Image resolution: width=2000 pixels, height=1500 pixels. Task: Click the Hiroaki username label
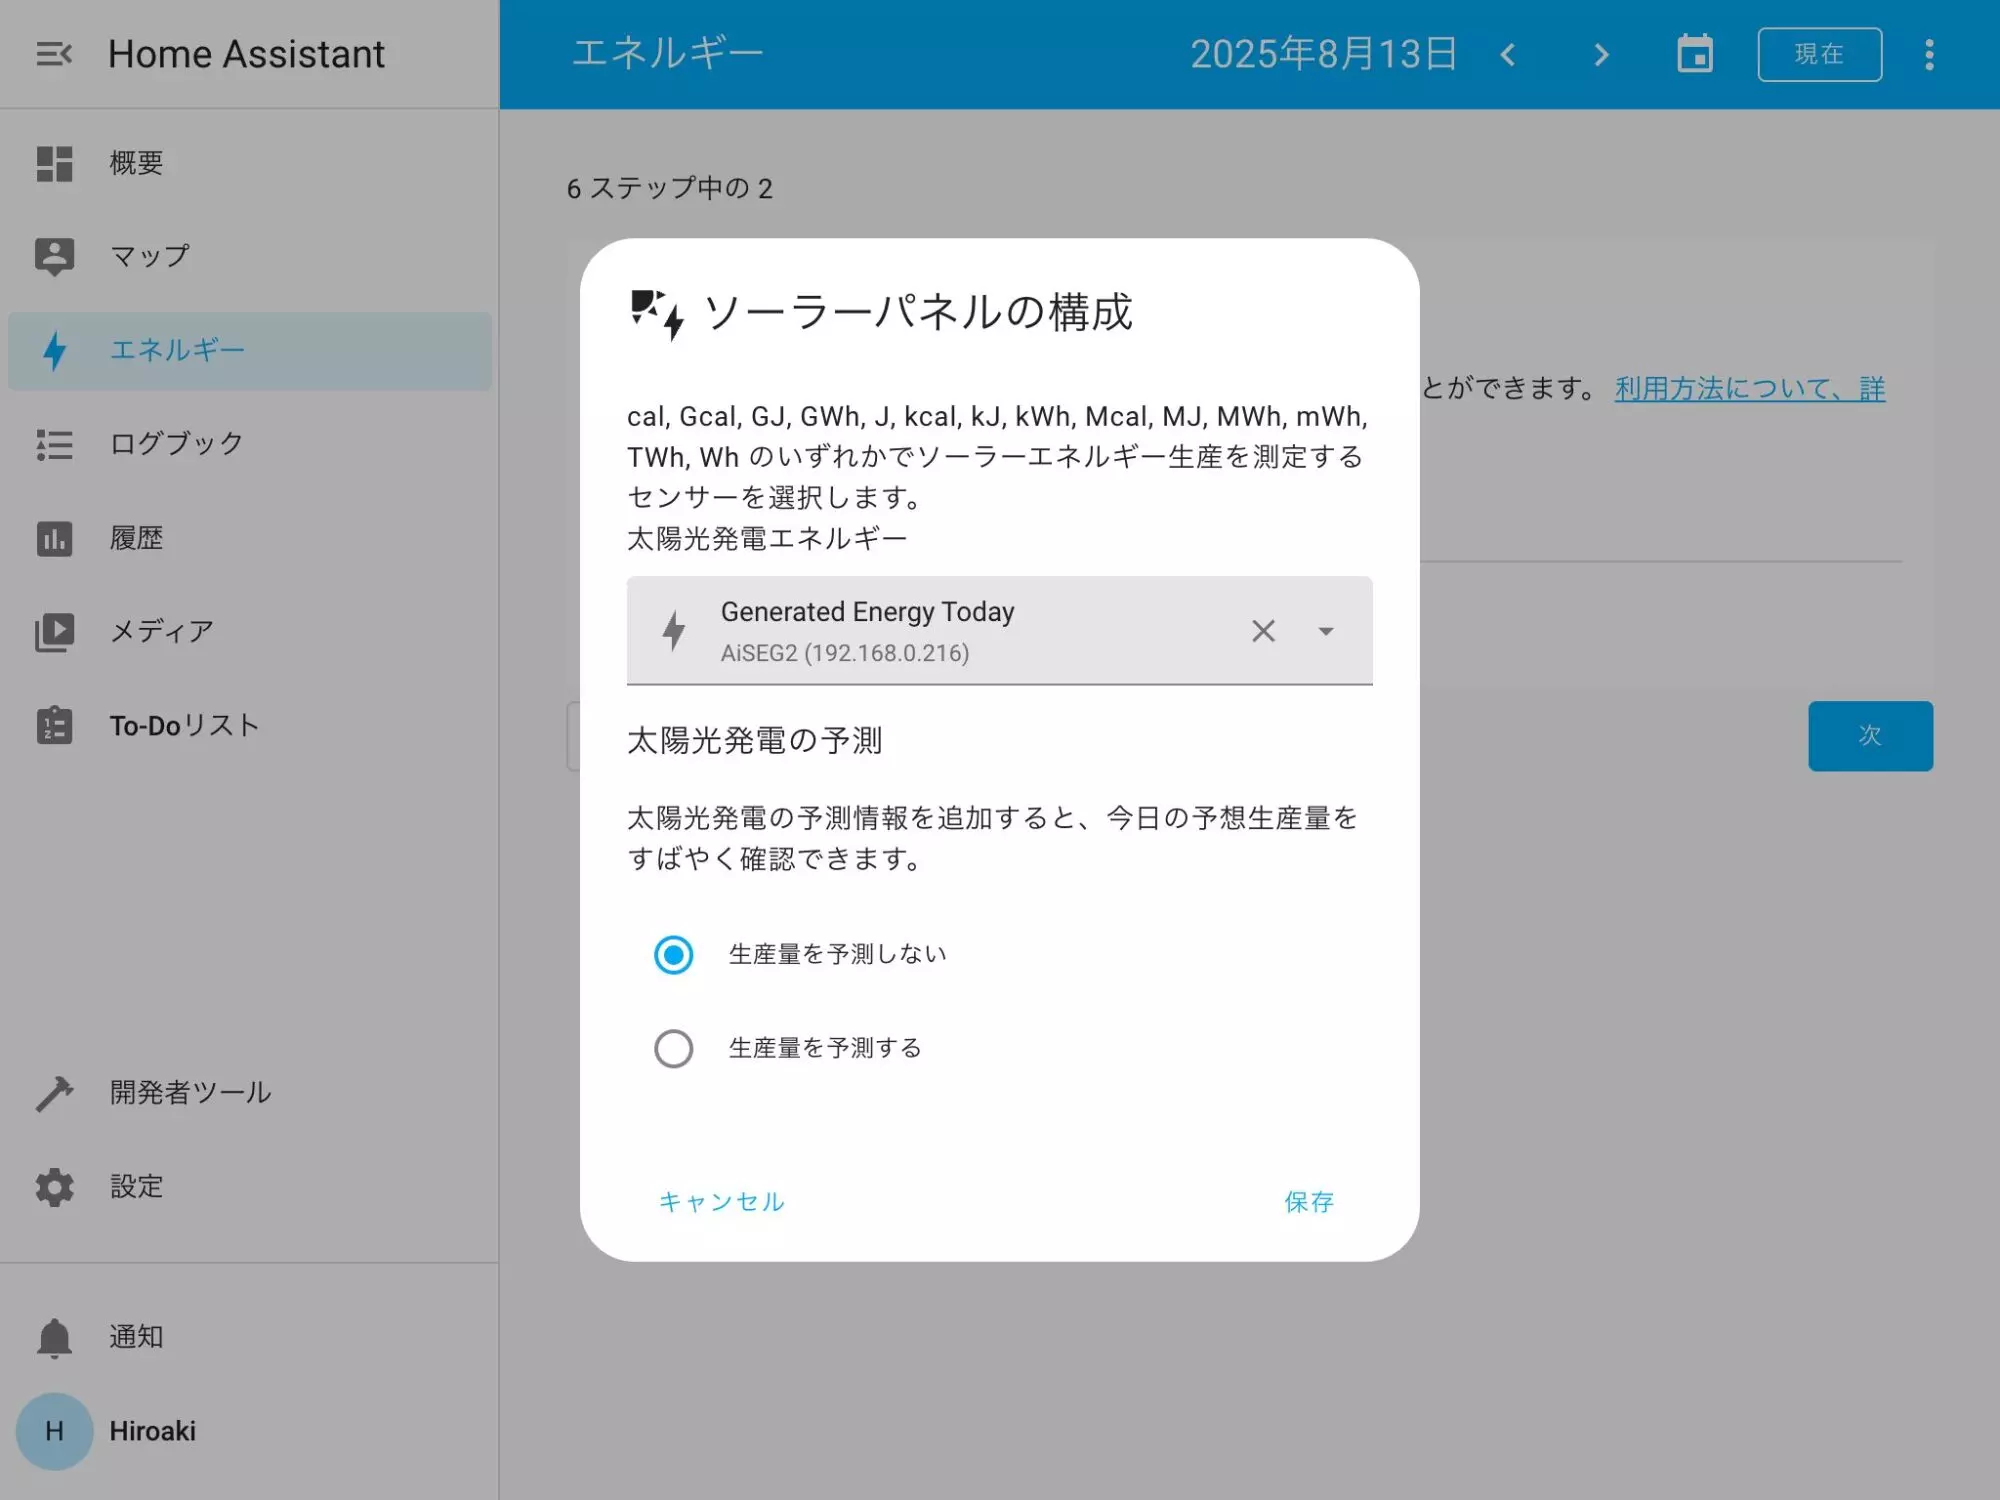pyautogui.click(x=152, y=1431)
